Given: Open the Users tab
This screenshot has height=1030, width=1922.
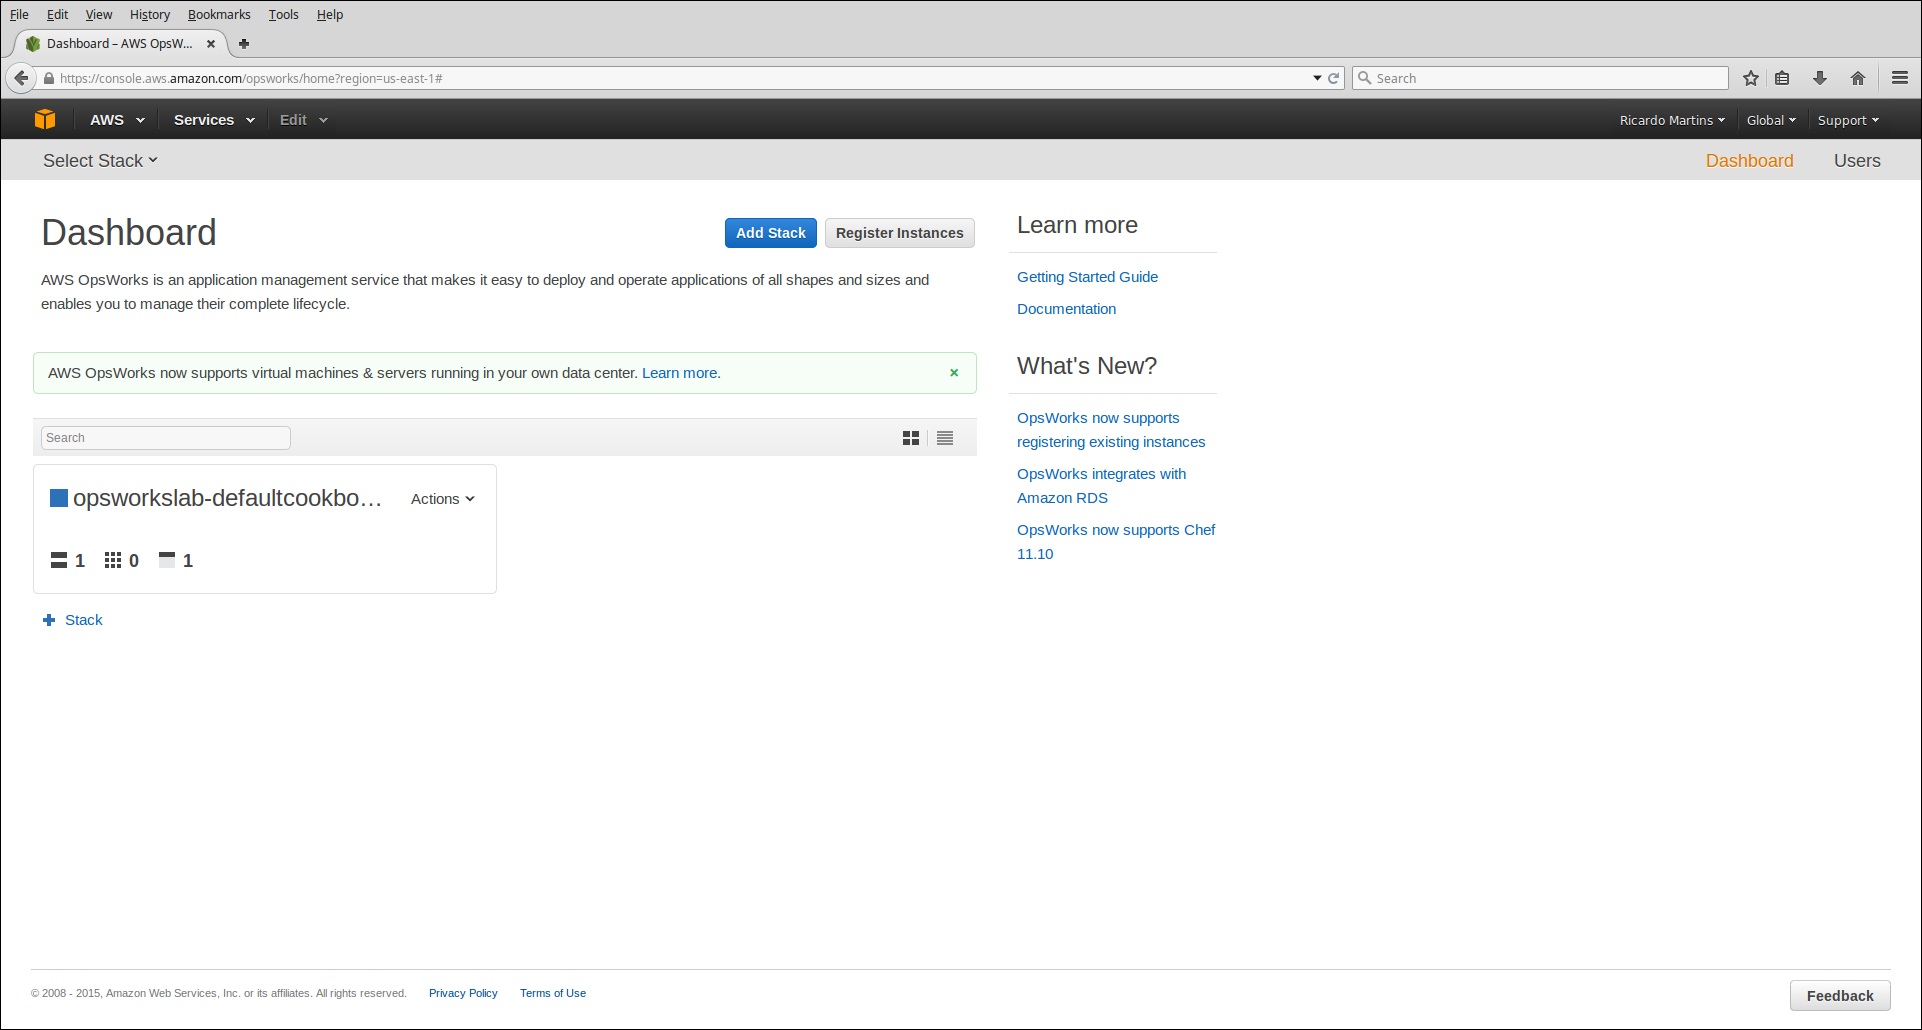Looking at the screenshot, I should [1857, 161].
